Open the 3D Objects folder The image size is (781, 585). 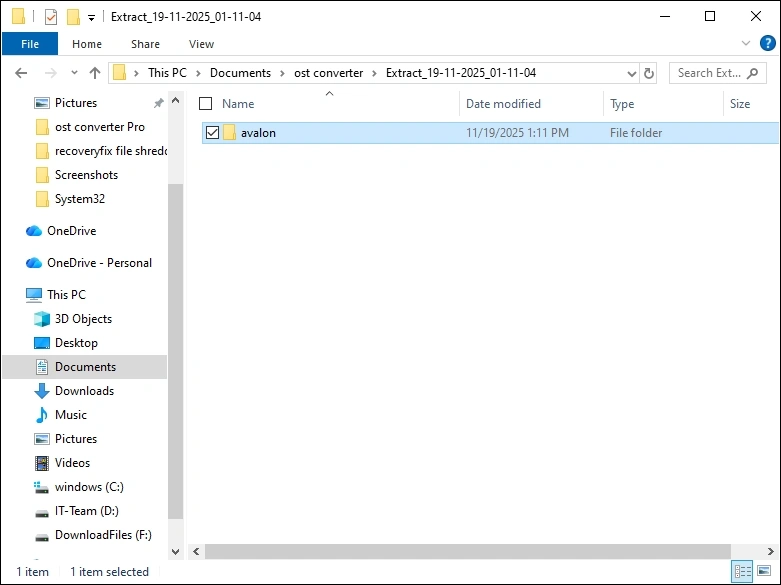pyautogui.click(x=83, y=319)
